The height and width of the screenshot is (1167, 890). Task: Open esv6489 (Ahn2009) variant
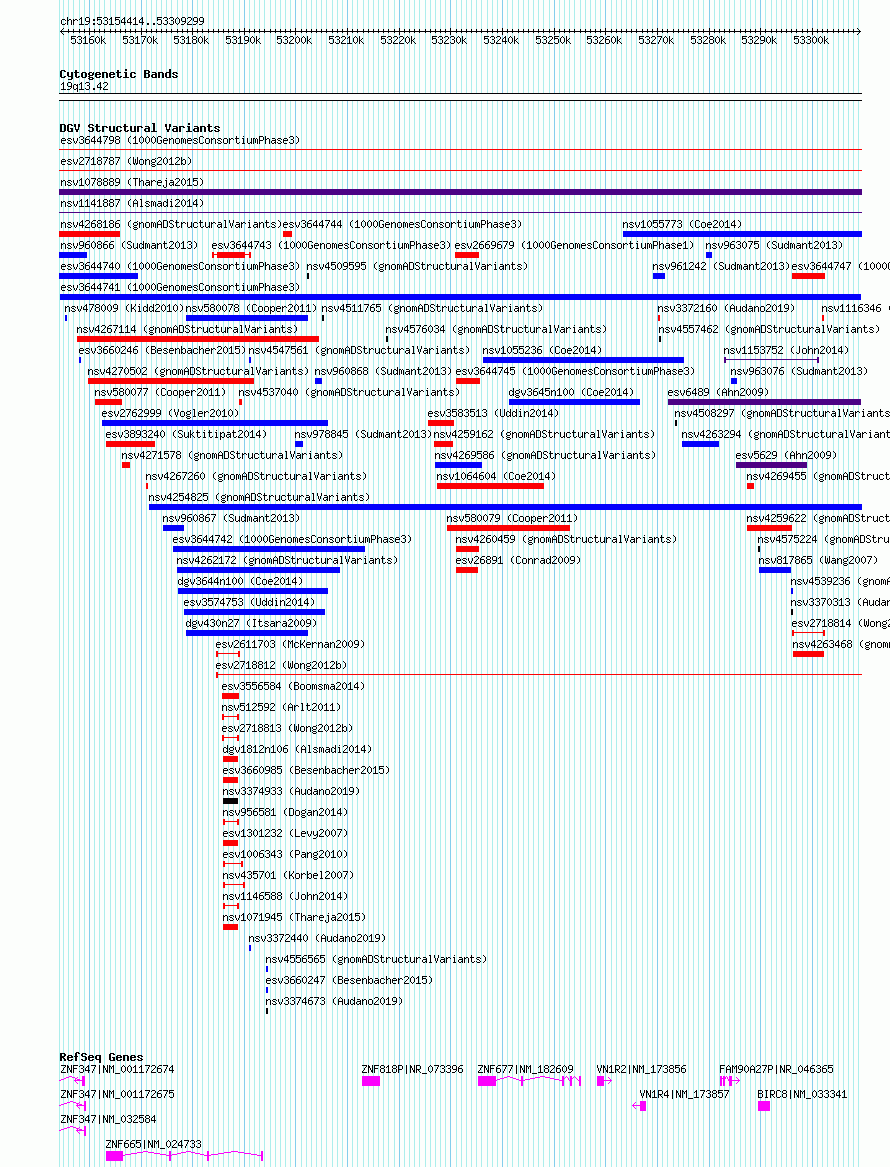click(718, 392)
